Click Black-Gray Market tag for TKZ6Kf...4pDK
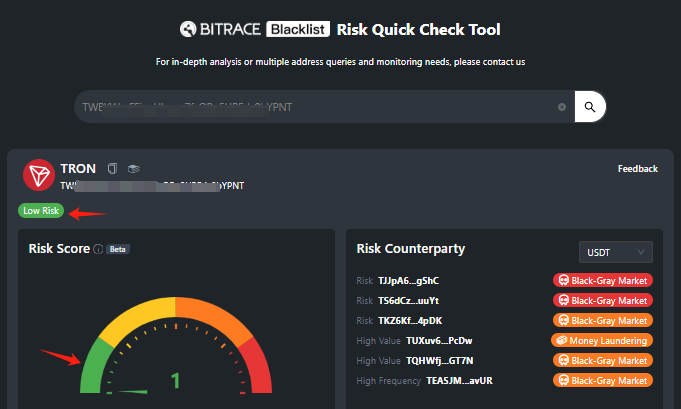The height and width of the screenshot is (409, 681). pyautogui.click(x=603, y=320)
